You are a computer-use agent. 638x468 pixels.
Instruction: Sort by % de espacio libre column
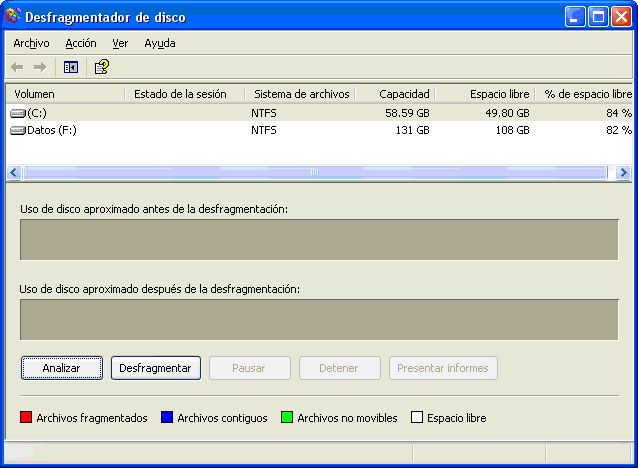(x=584, y=94)
